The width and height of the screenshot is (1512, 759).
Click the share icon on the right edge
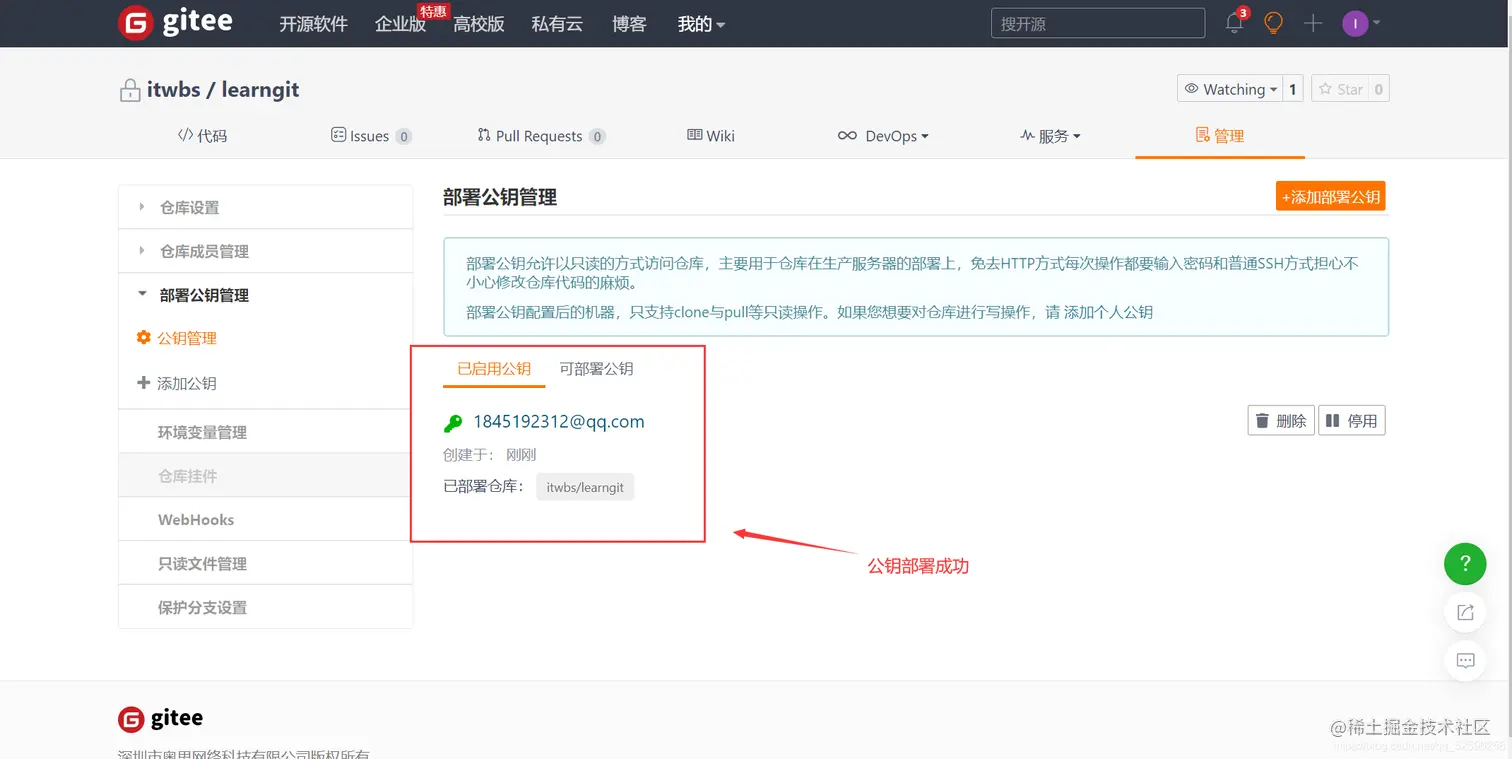pos(1465,612)
